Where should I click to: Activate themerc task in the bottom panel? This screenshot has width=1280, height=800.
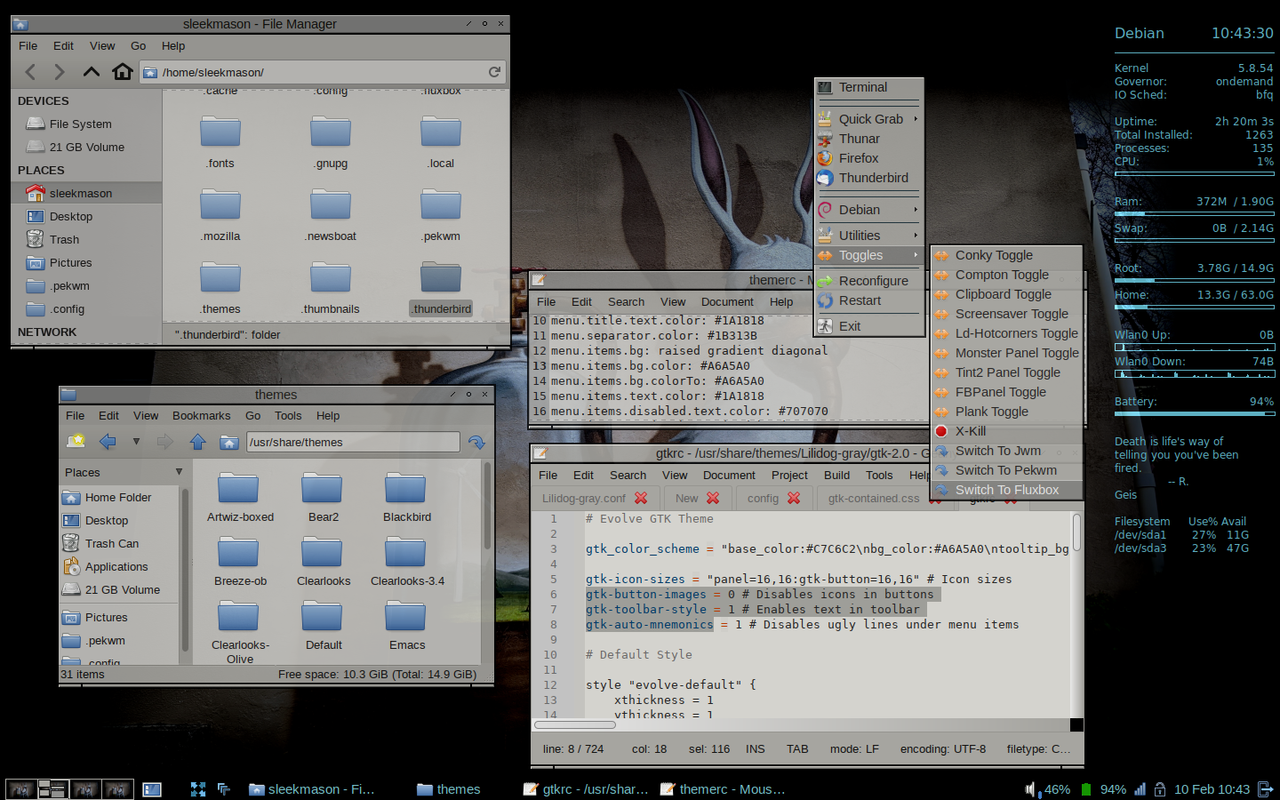[723, 789]
